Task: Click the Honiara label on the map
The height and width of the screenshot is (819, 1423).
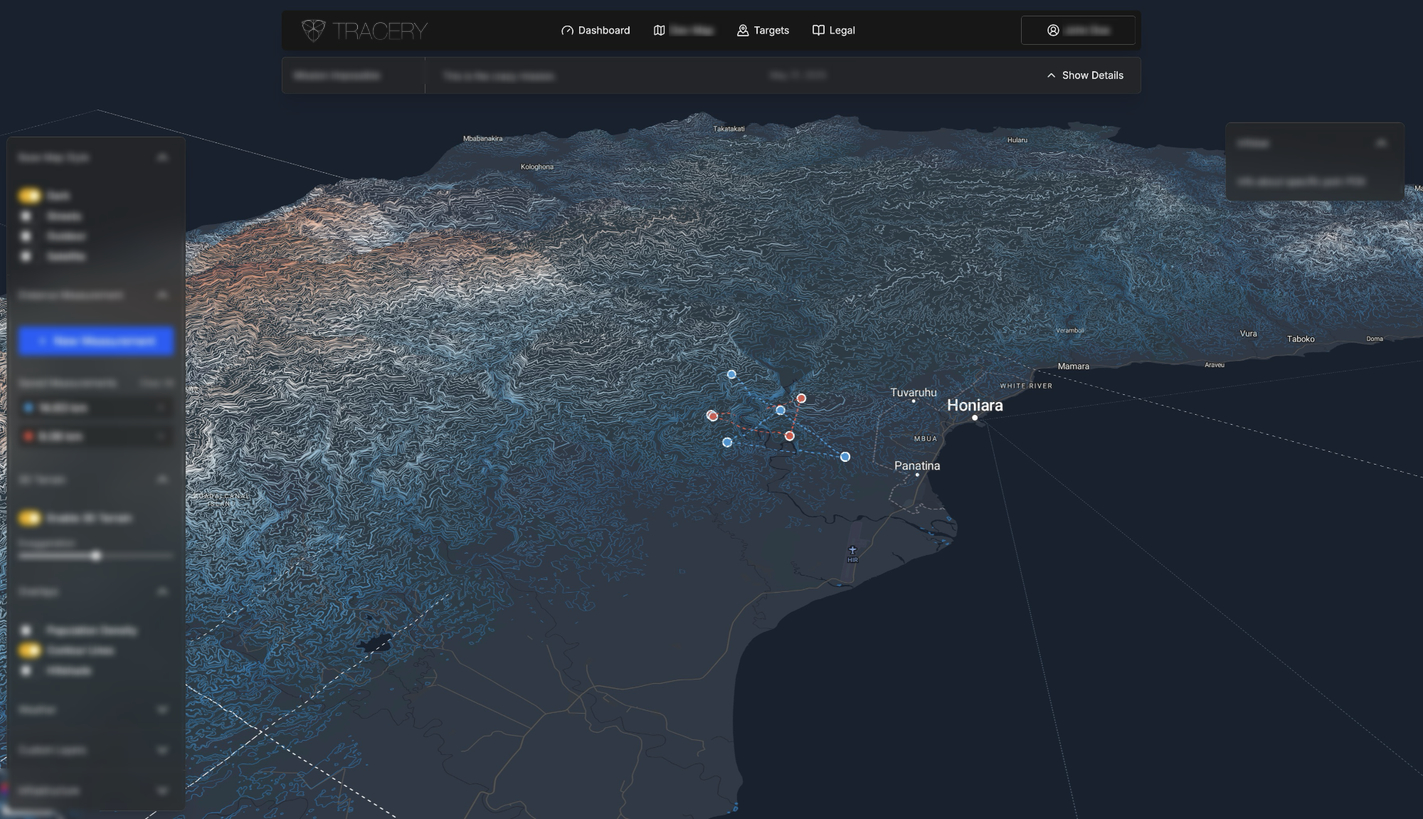Action: [975, 405]
